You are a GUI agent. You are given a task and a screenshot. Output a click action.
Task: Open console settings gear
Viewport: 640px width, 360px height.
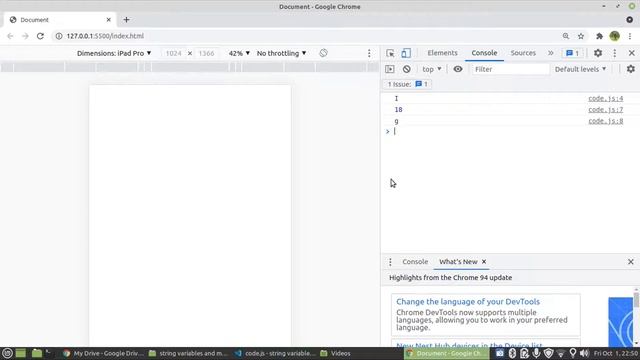pyautogui.click(x=631, y=69)
